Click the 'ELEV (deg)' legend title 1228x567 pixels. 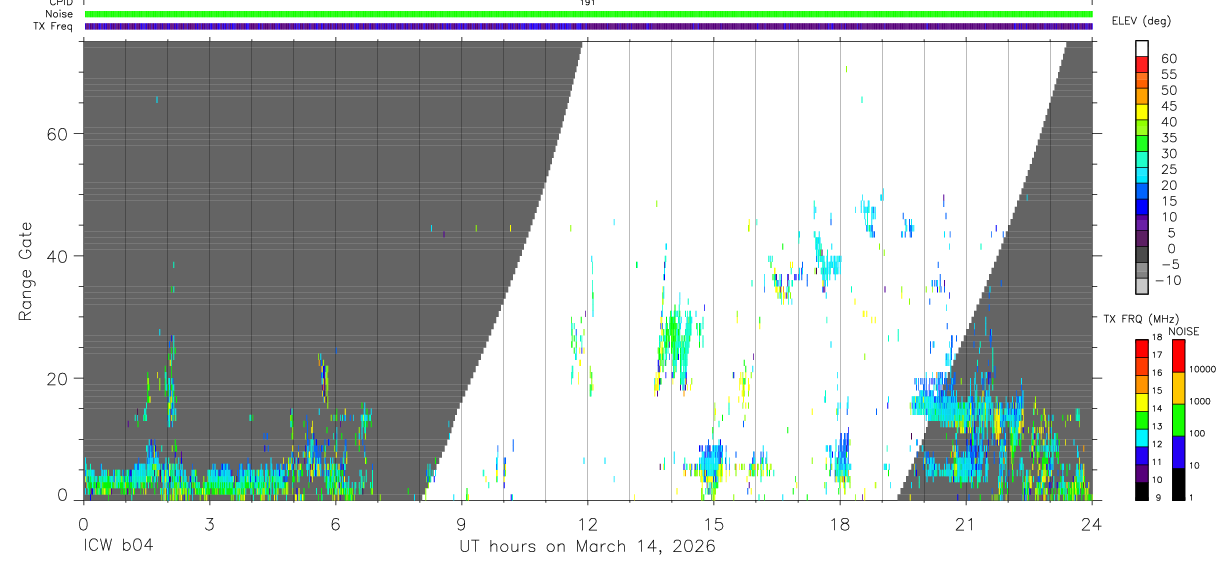1142,21
